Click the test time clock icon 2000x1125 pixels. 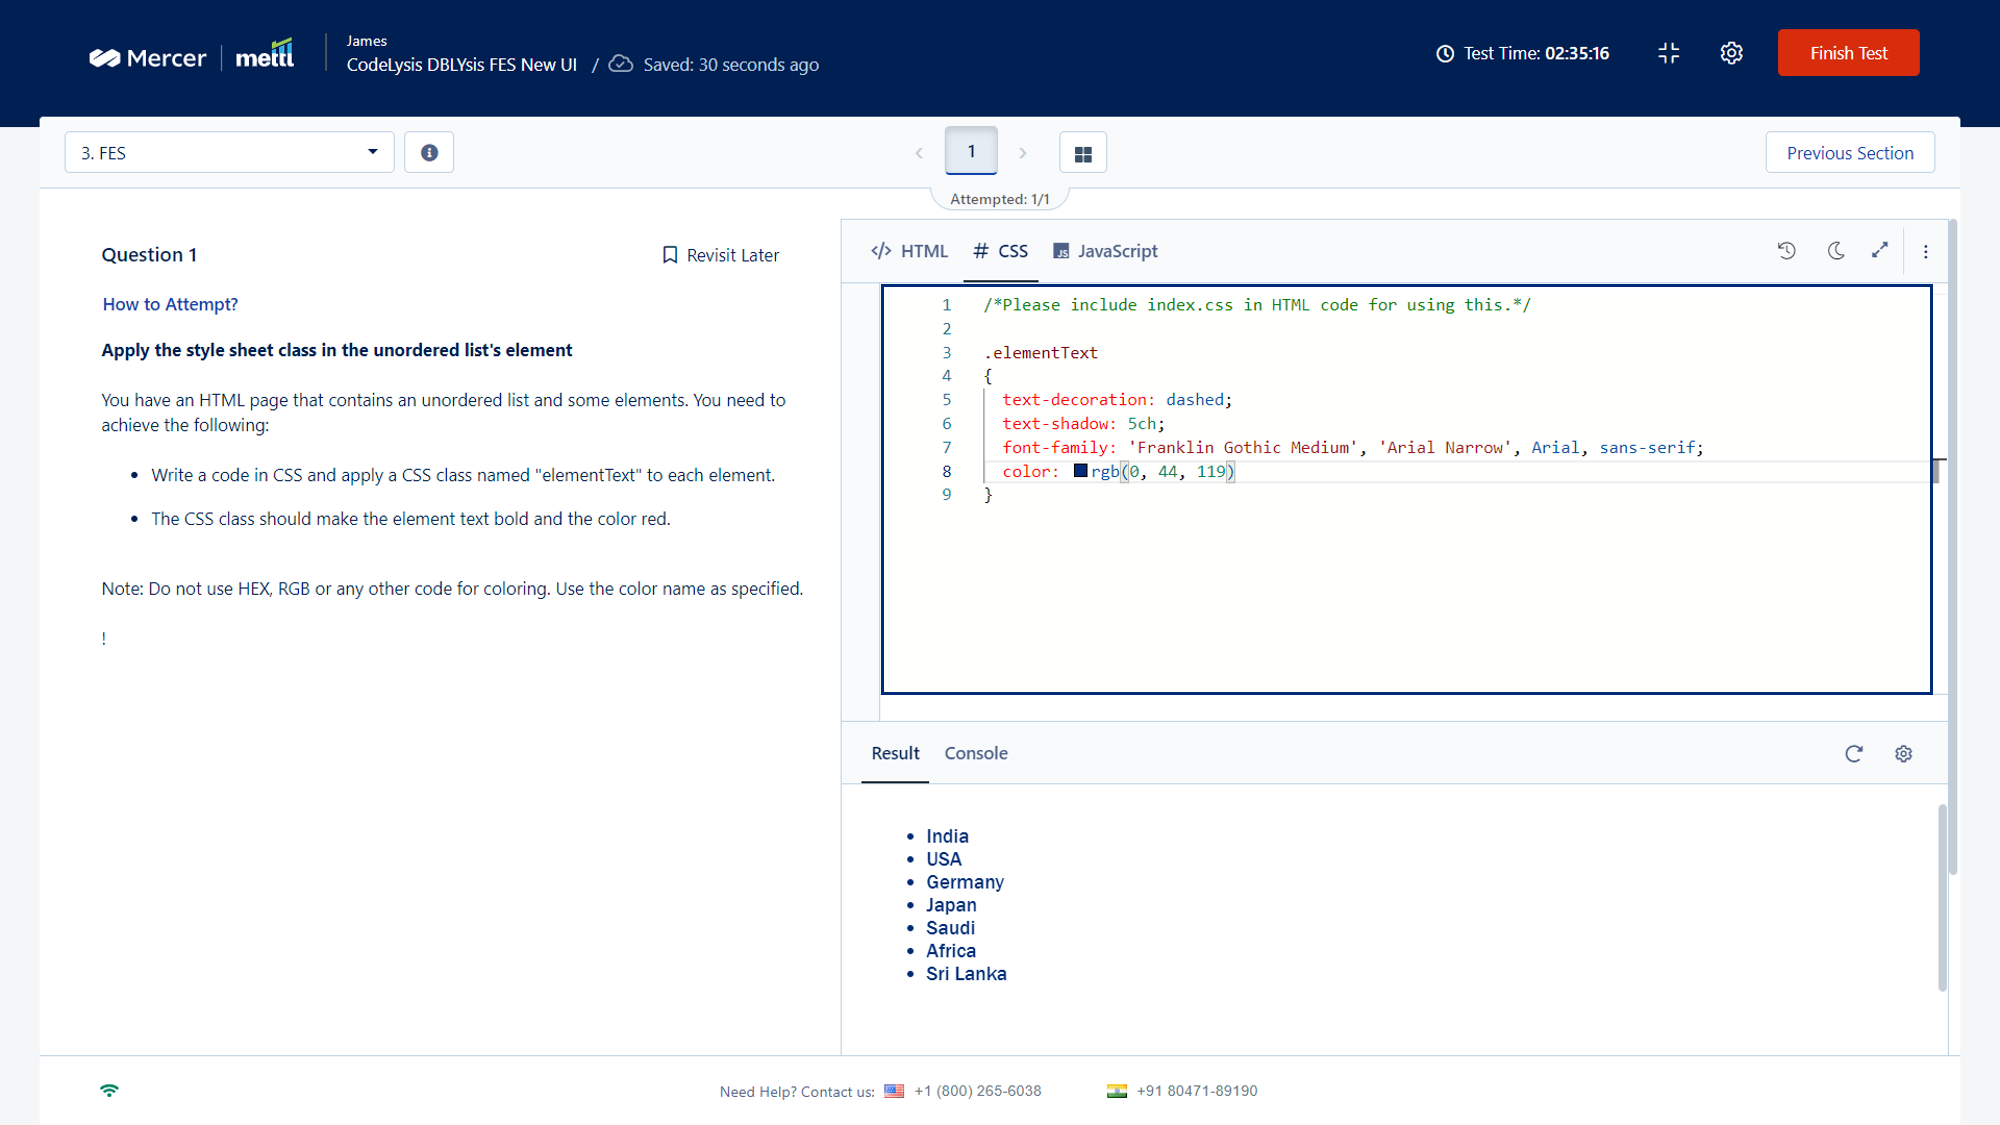(1445, 54)
